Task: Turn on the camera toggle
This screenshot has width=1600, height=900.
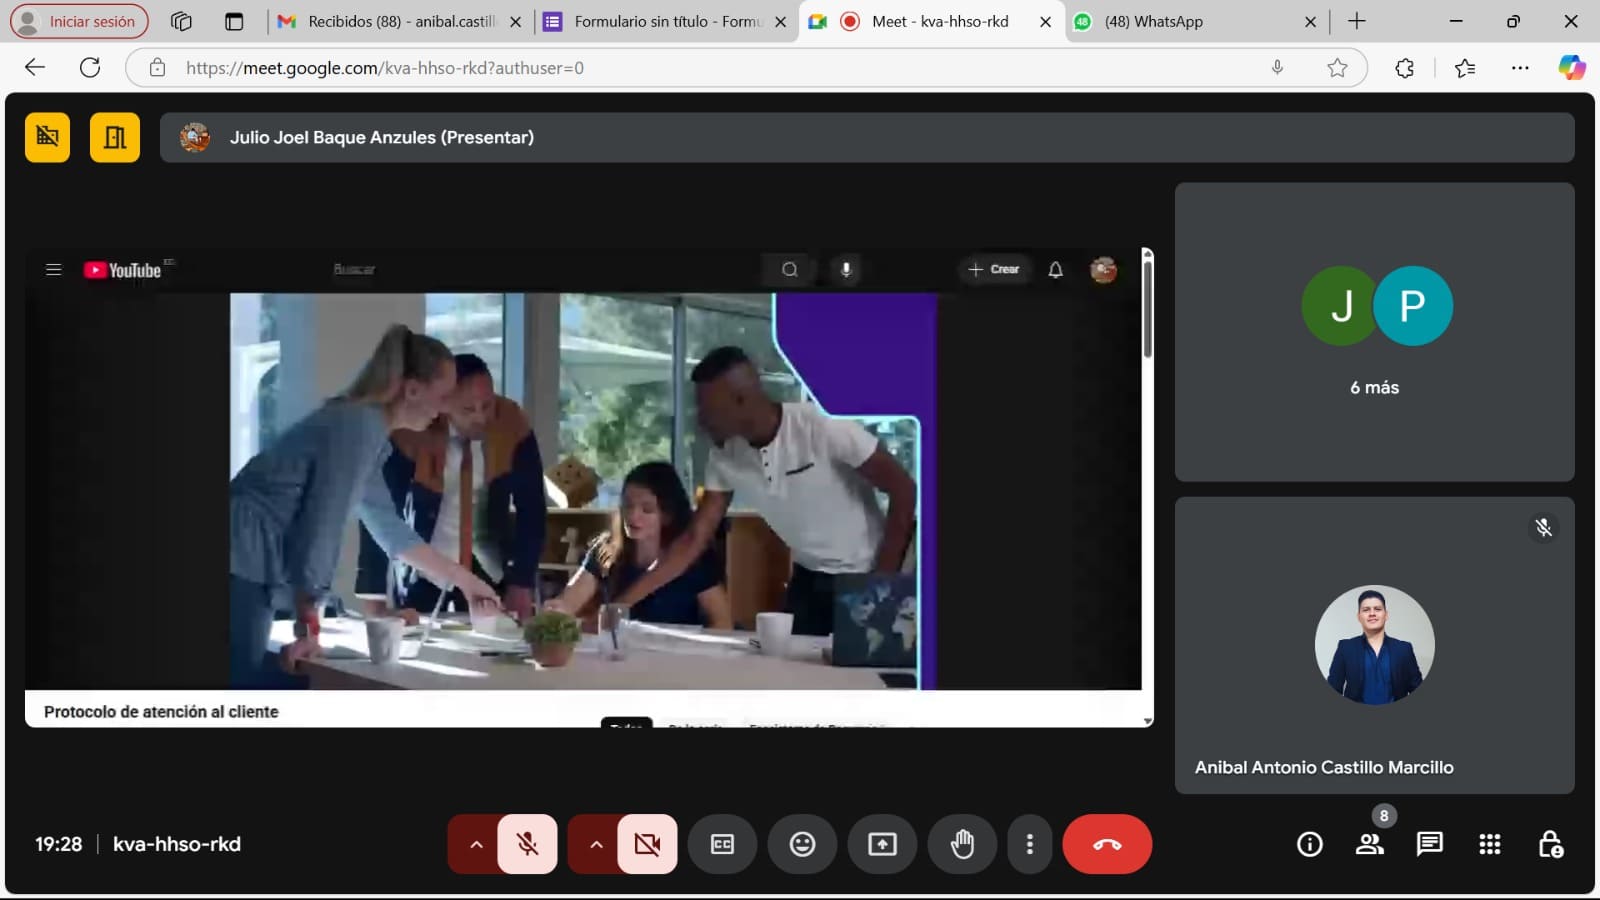Action: [647, 844]
